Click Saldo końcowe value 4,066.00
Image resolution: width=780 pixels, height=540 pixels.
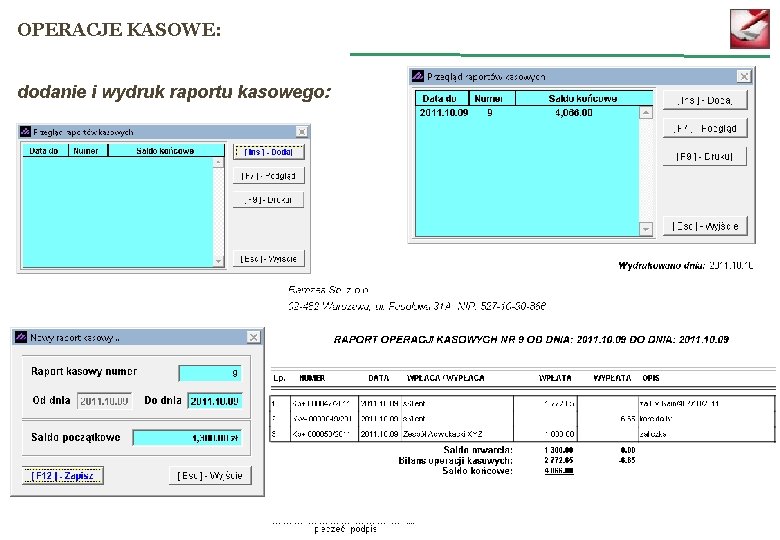click(574, 112)
